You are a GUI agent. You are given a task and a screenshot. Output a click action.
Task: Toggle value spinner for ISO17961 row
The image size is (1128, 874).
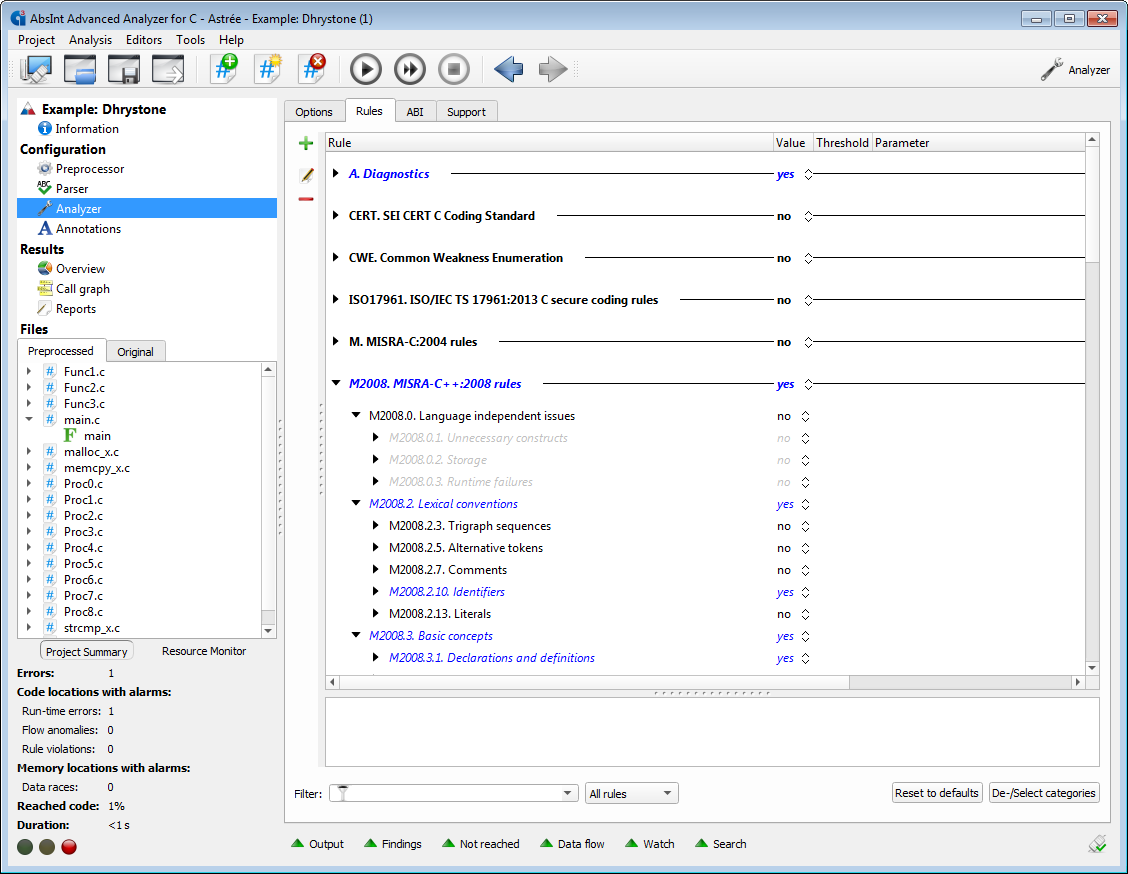(x=809, y=301)
